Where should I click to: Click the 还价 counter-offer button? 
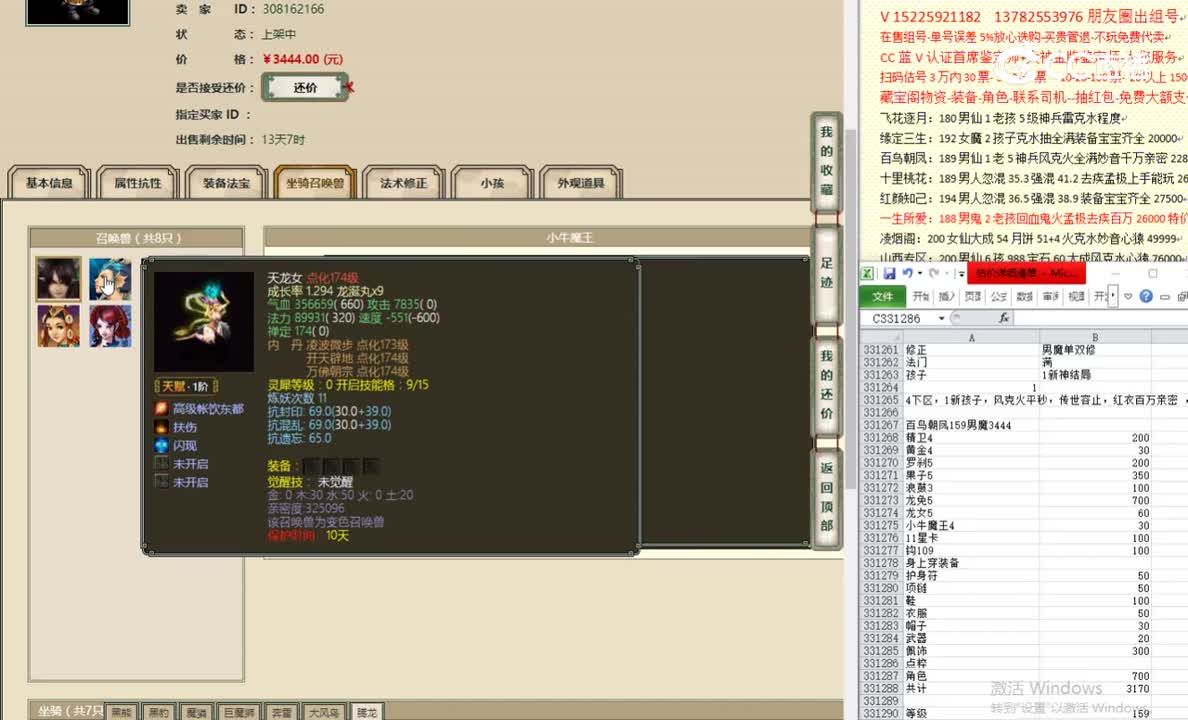(x=304, y=87)
